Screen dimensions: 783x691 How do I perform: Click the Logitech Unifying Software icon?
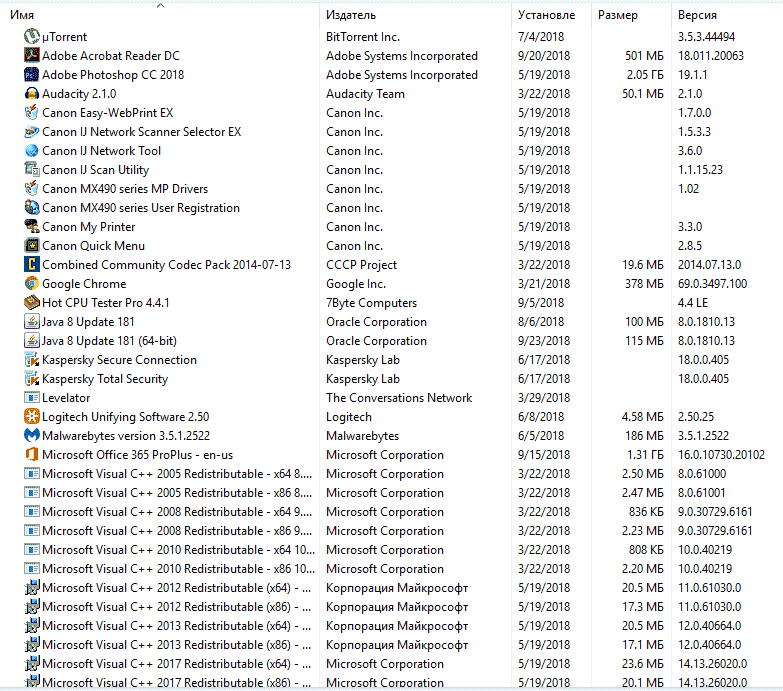(31, 416)
